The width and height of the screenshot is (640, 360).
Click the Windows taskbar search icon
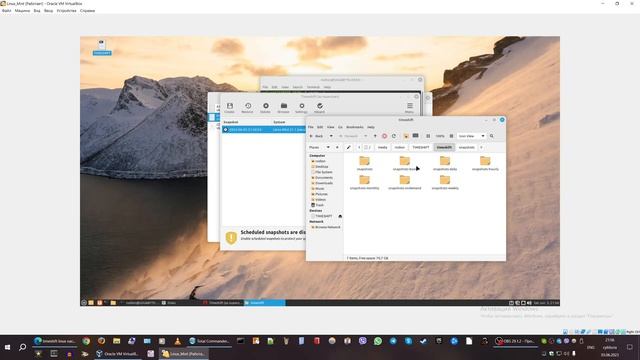pyautogui.click(x=22, y=347)
